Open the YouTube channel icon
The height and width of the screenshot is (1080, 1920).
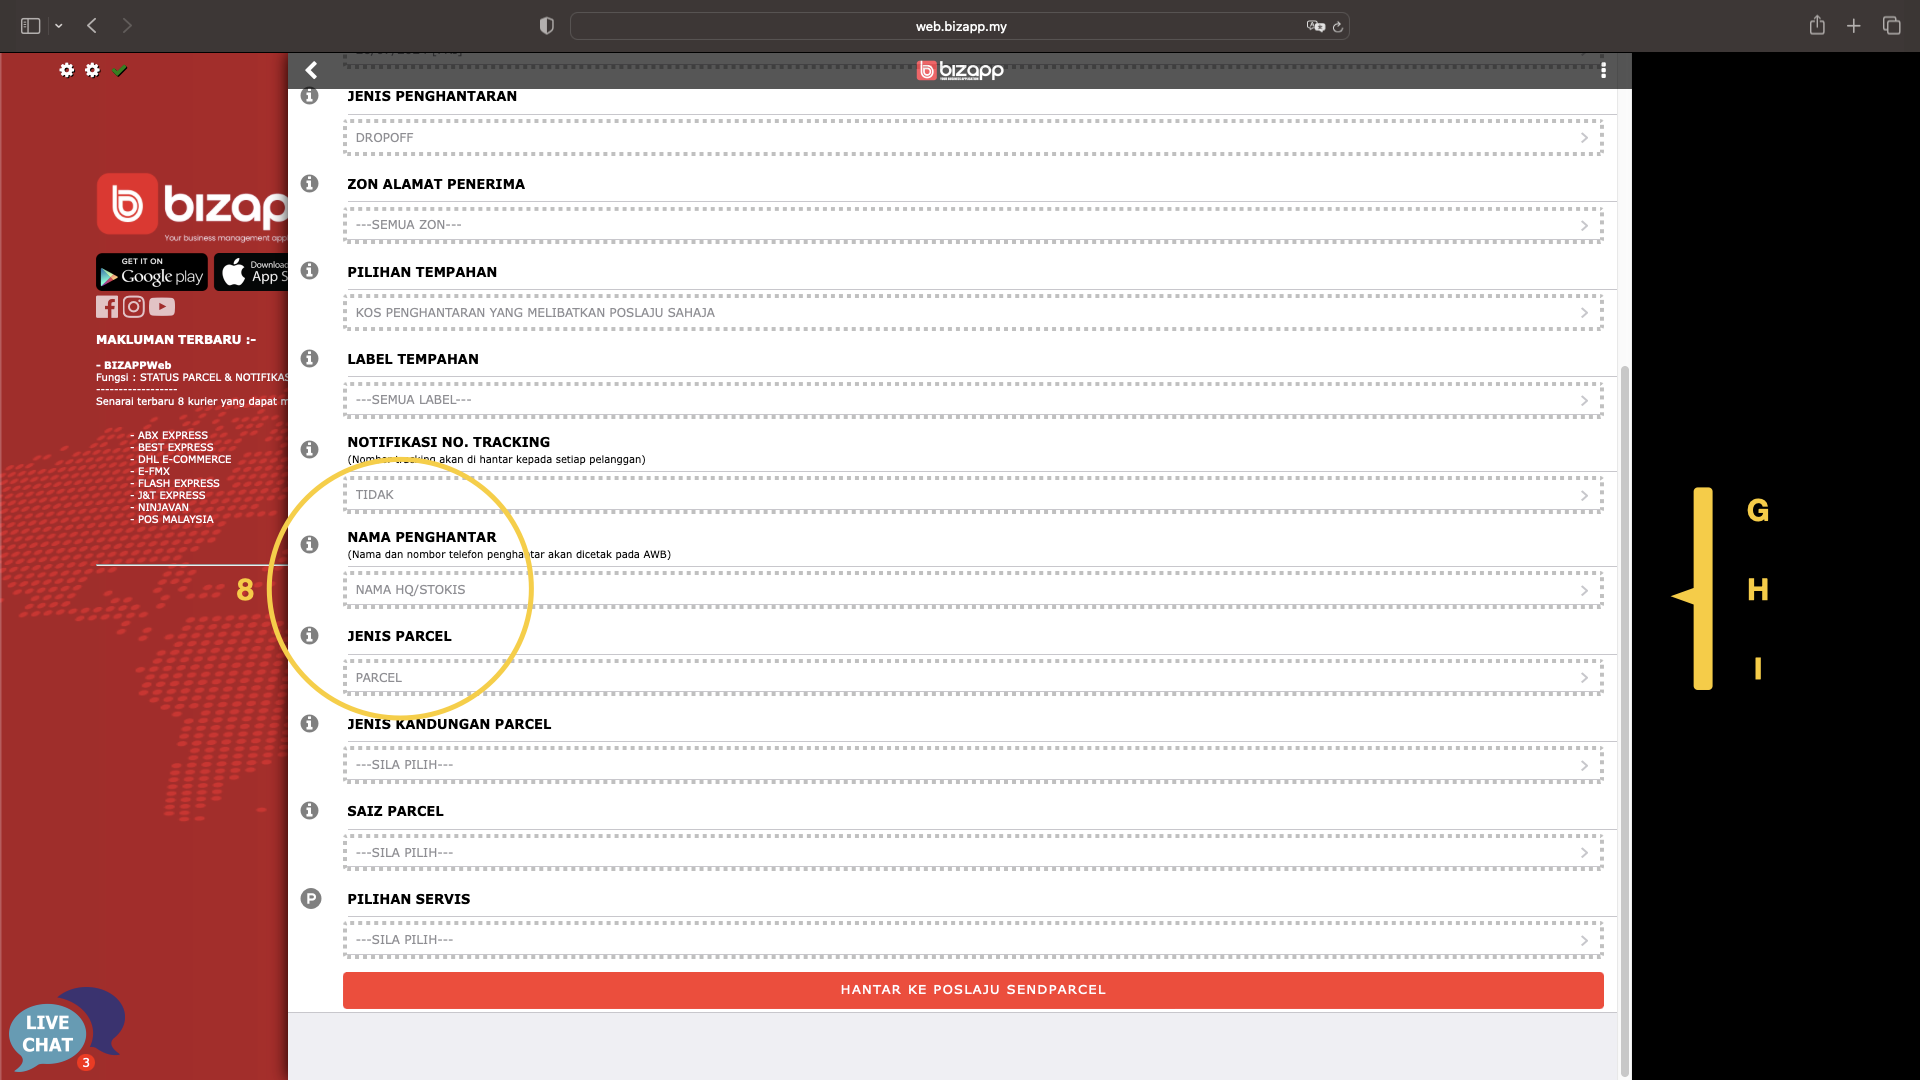(162, 307)
